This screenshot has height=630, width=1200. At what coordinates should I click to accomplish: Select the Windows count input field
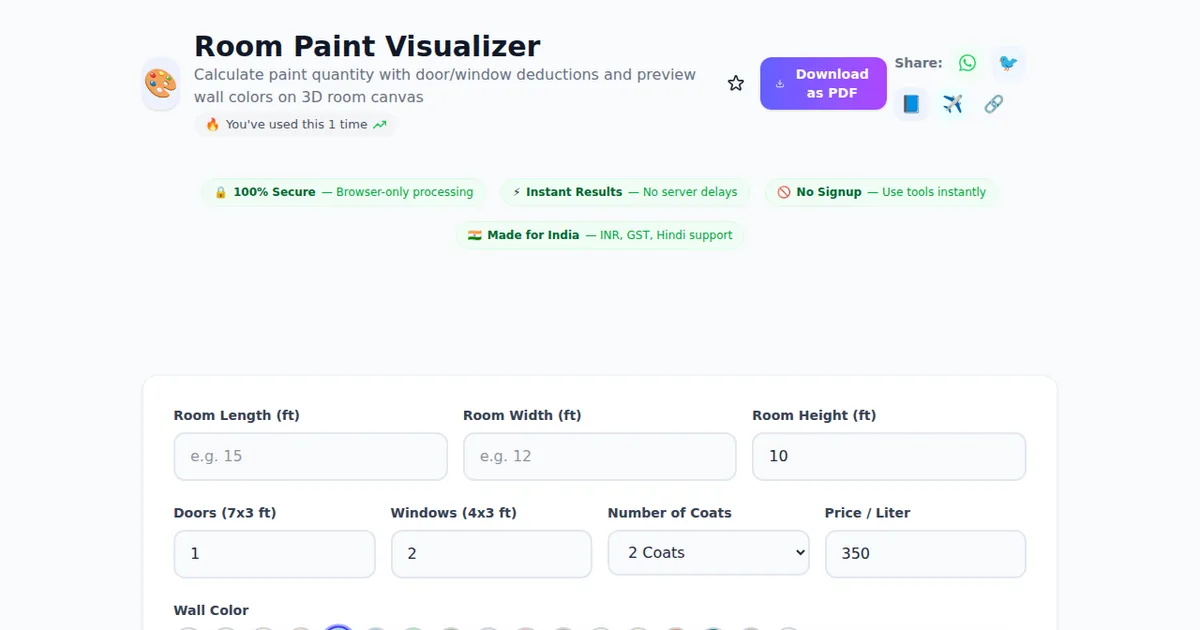pyautogui.click(x=491, y=553)
